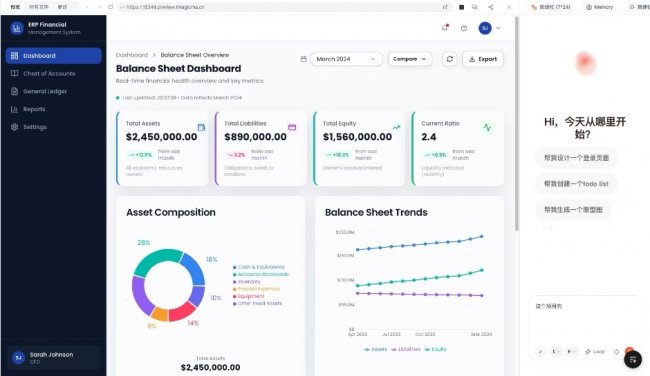Screen dimensions: 650x376
Task: Toggle the Liabilities series in chart legend
Action: (x=406, y=349)
